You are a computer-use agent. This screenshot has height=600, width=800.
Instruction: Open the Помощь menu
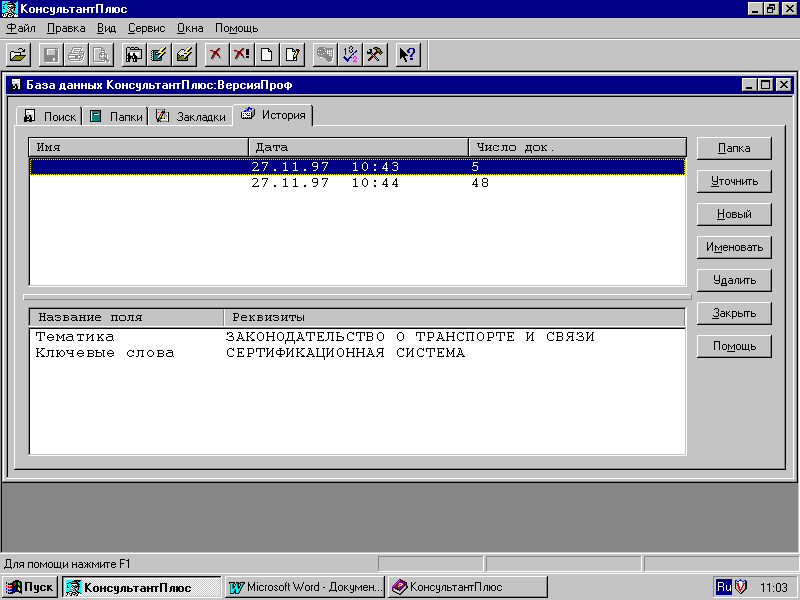point(236,28)
